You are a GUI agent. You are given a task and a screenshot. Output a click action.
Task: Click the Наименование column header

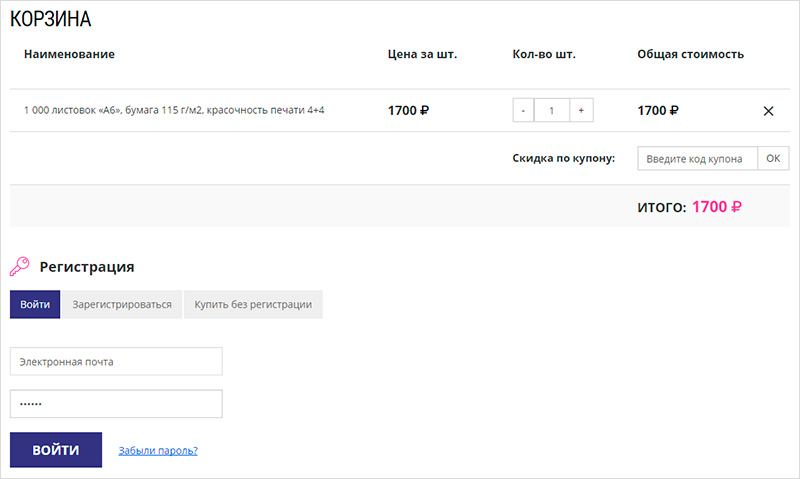(69, 54)
